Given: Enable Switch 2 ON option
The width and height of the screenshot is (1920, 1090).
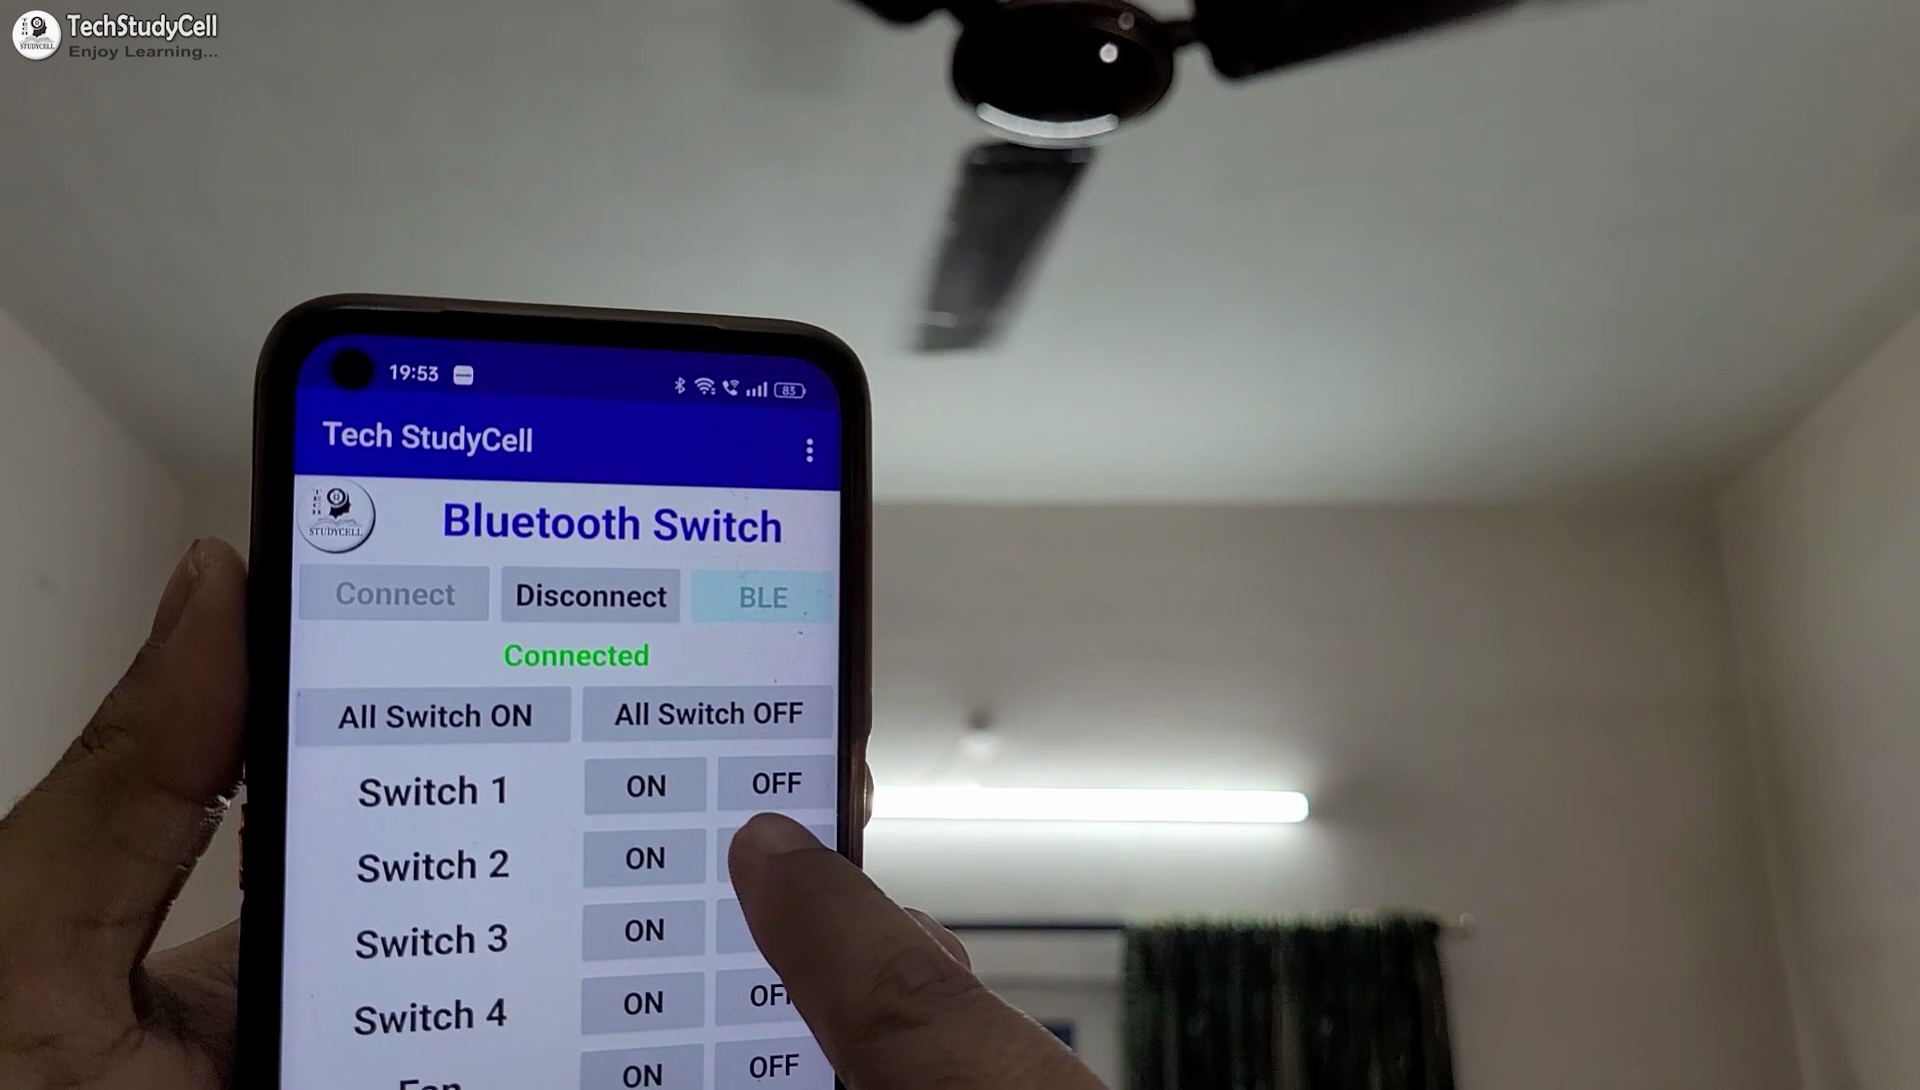Looking at the screenshot, I should pyautogui.click(x=645, y=857).
